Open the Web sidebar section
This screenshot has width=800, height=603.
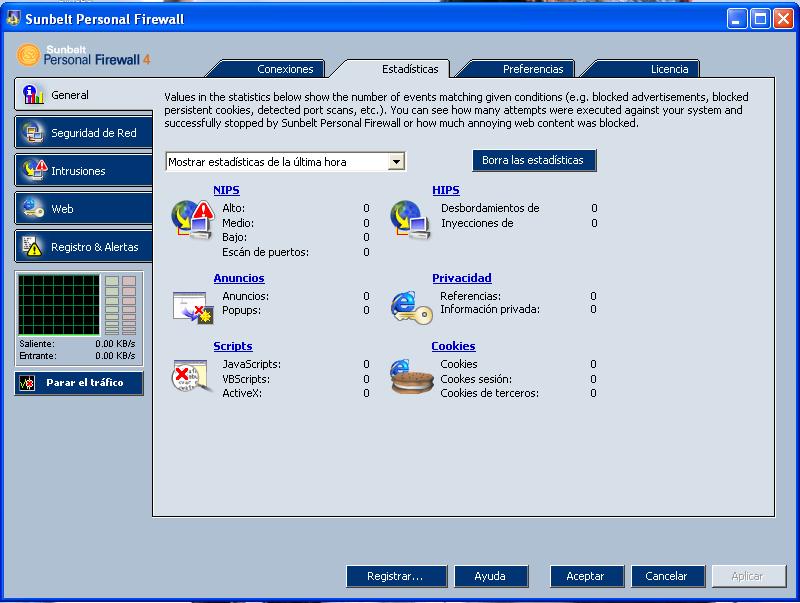tap(84, 209)
